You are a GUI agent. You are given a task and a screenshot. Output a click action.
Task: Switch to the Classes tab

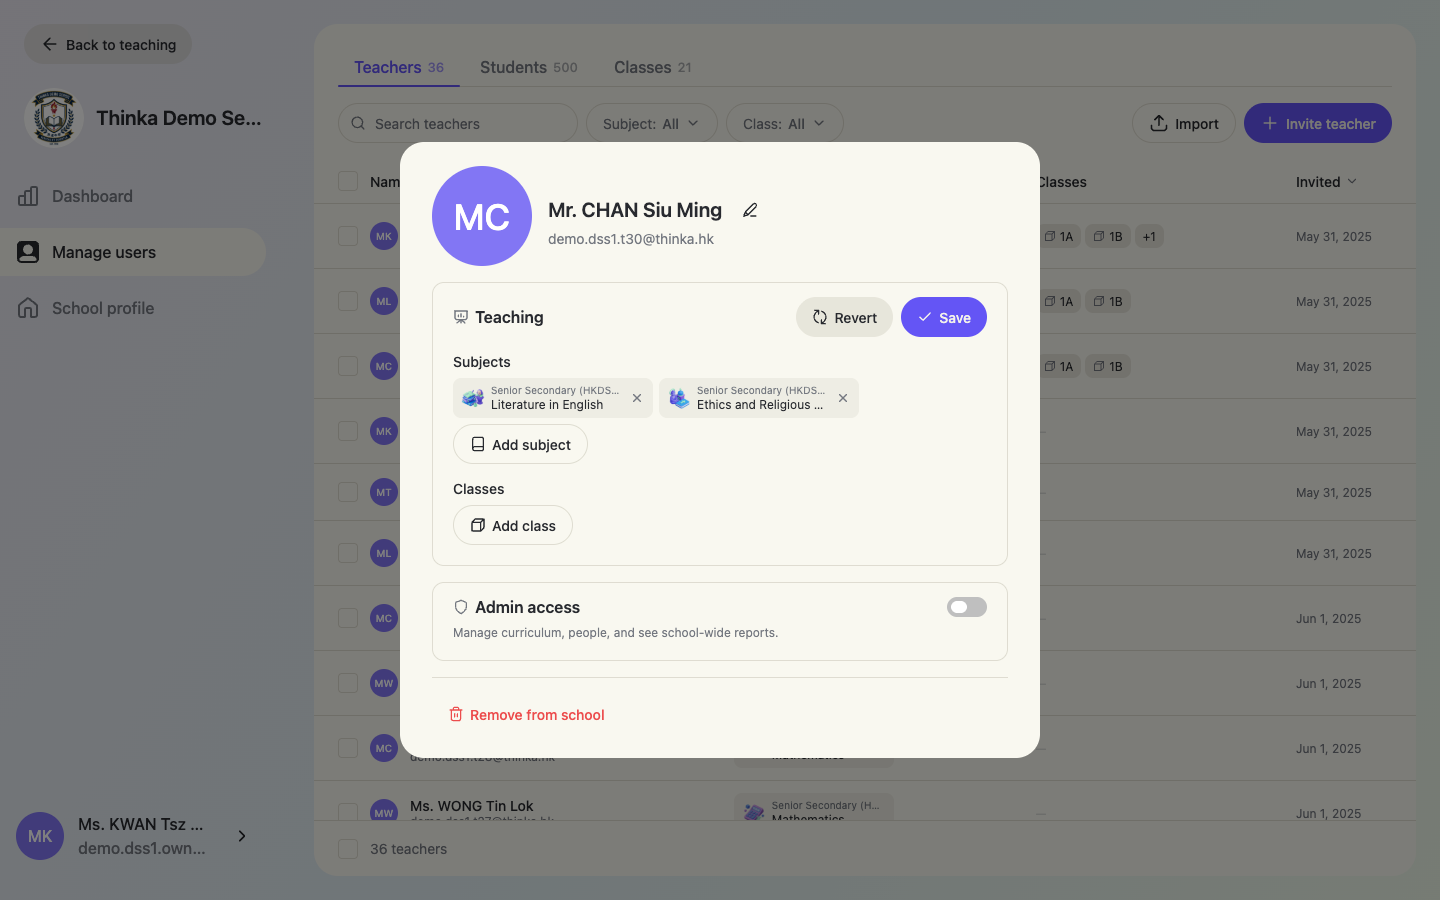pos(653,67)
